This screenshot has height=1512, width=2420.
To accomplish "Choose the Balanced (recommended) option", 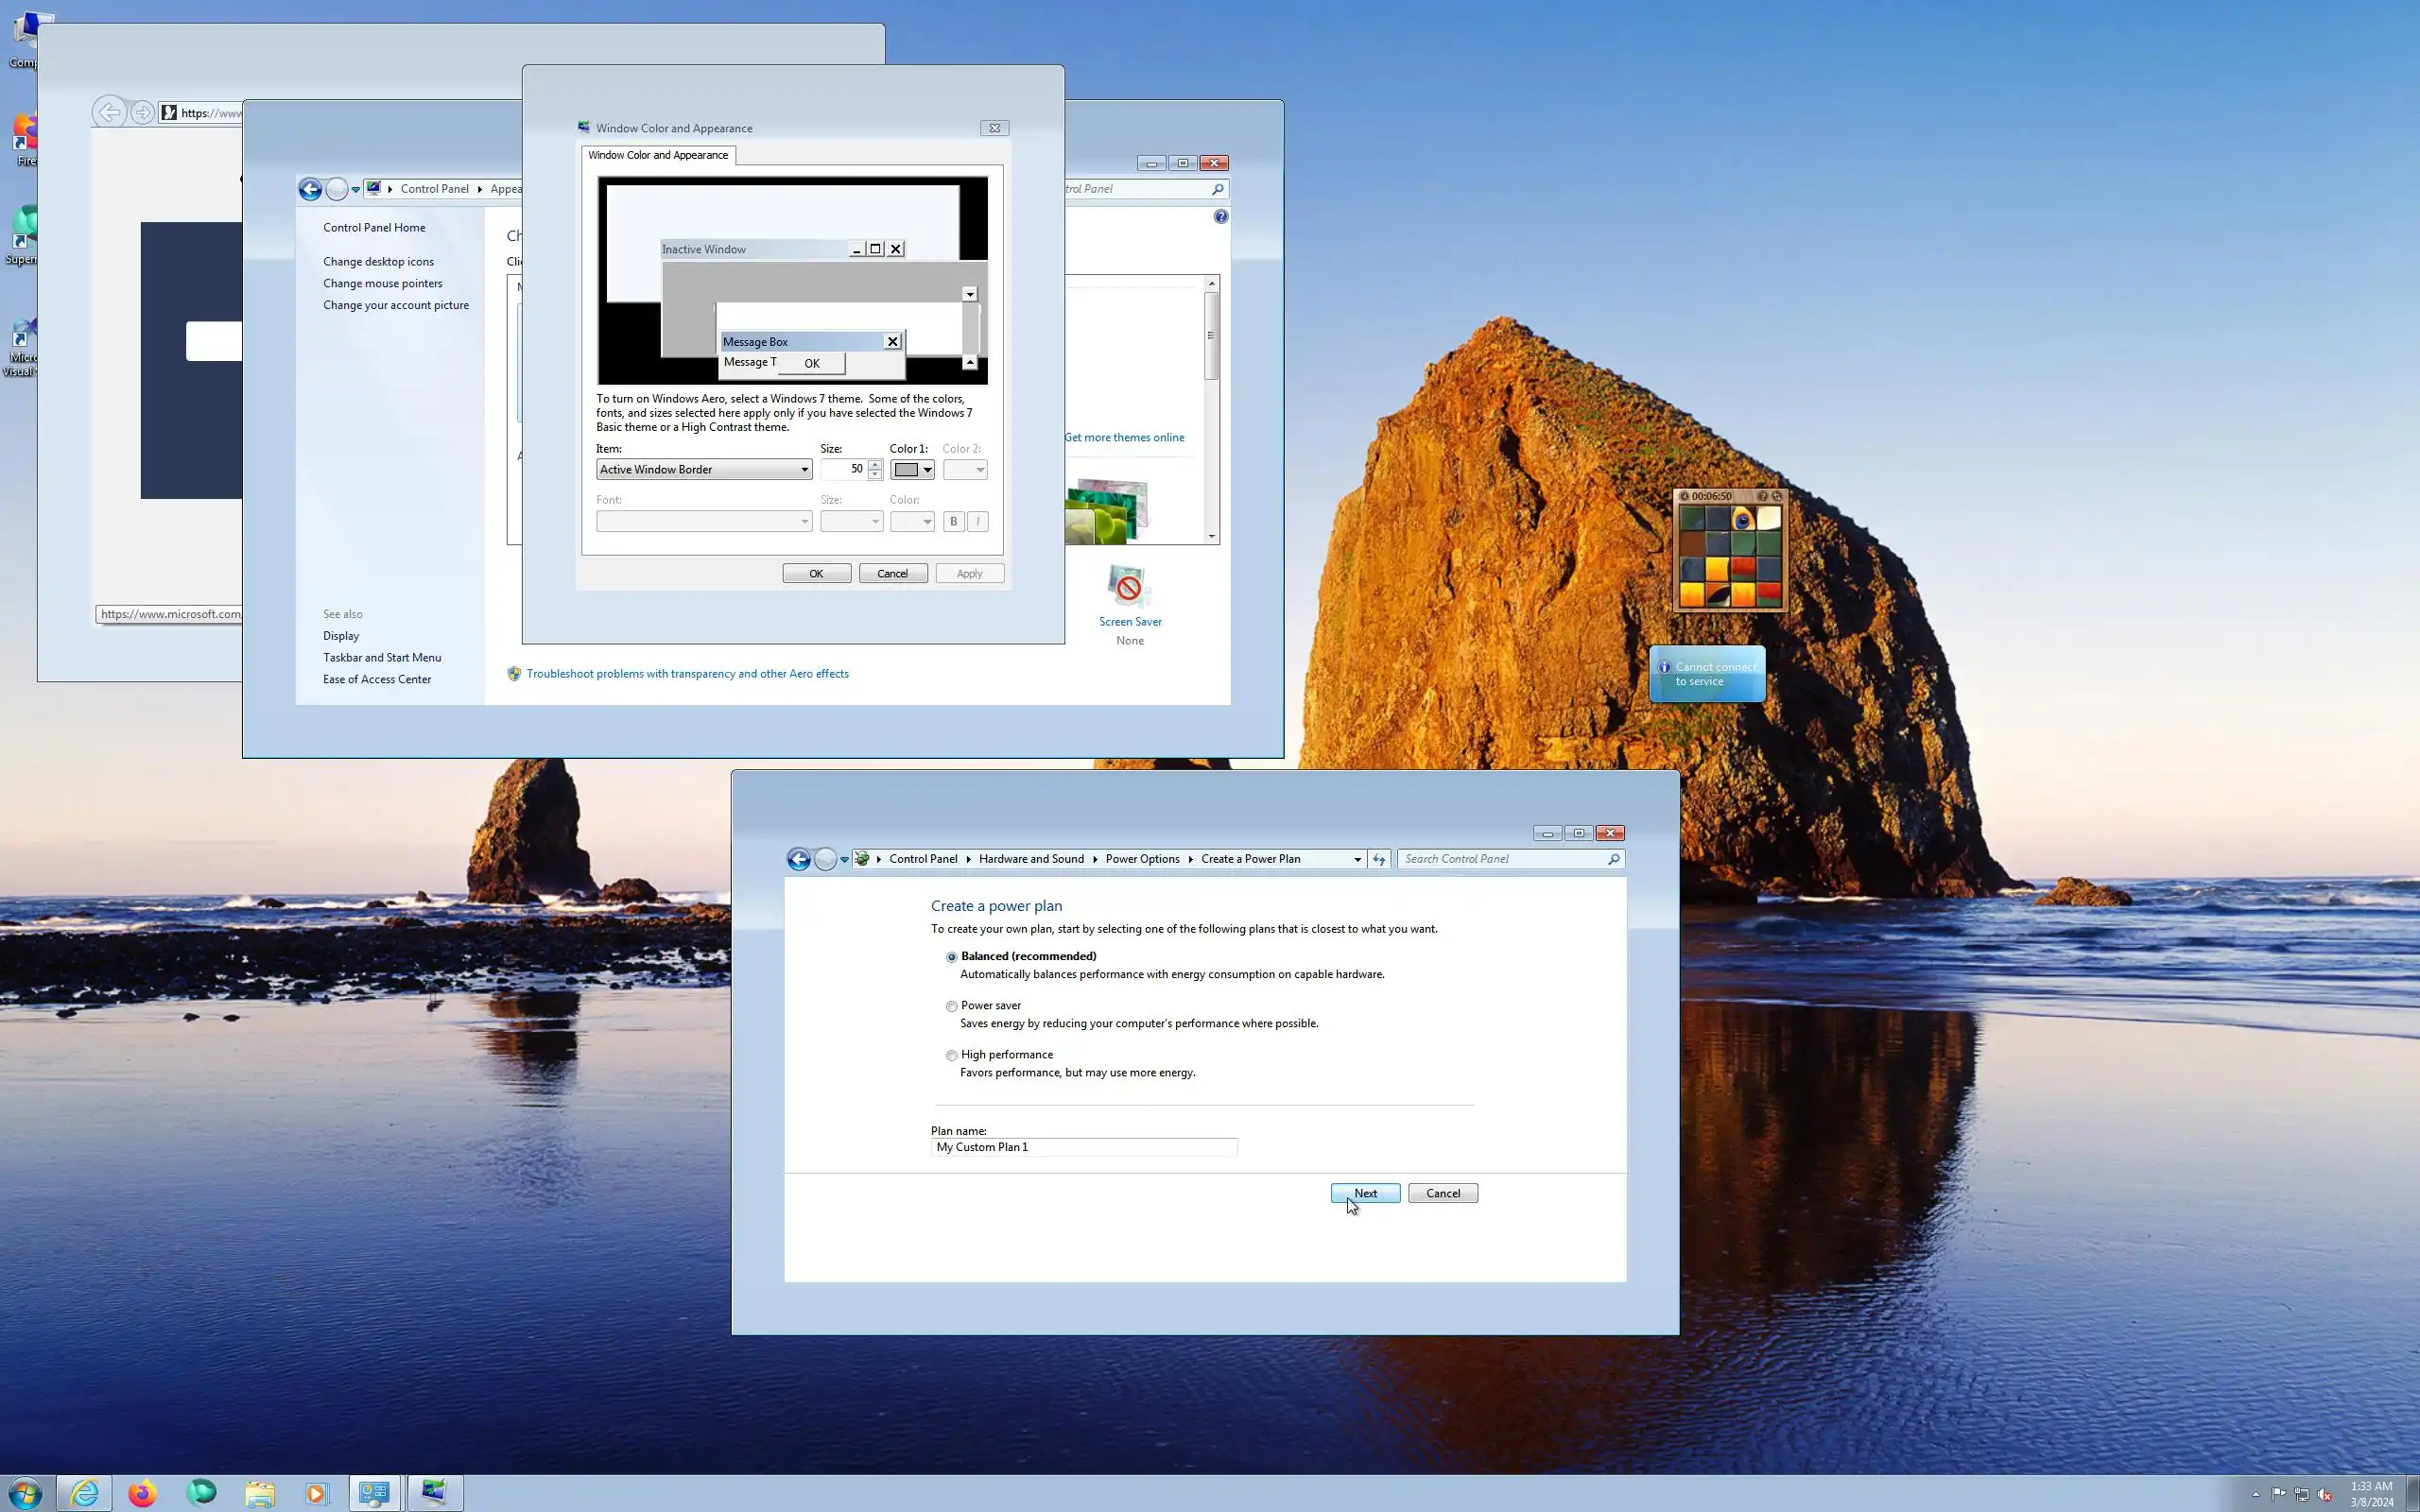I will click(952, 957).
